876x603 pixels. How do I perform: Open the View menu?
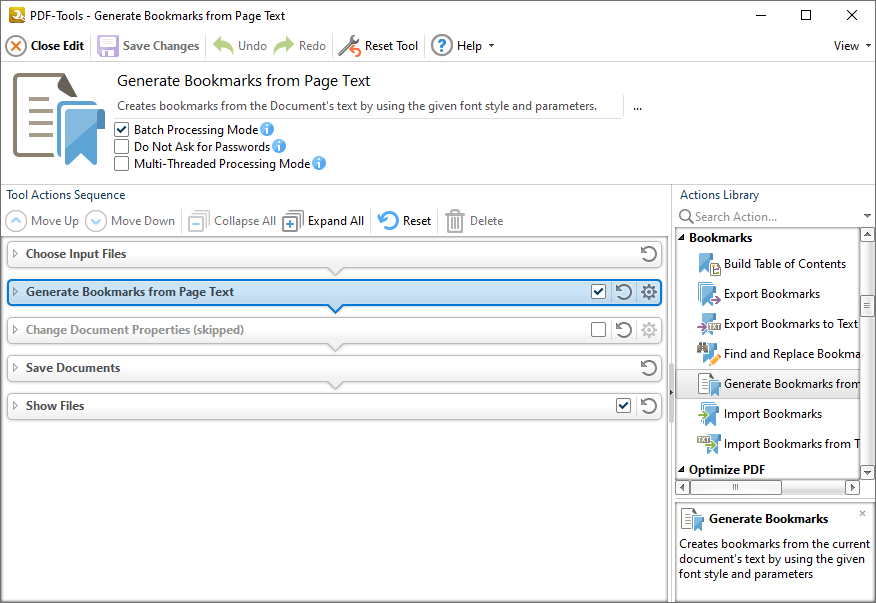point(849,45)
